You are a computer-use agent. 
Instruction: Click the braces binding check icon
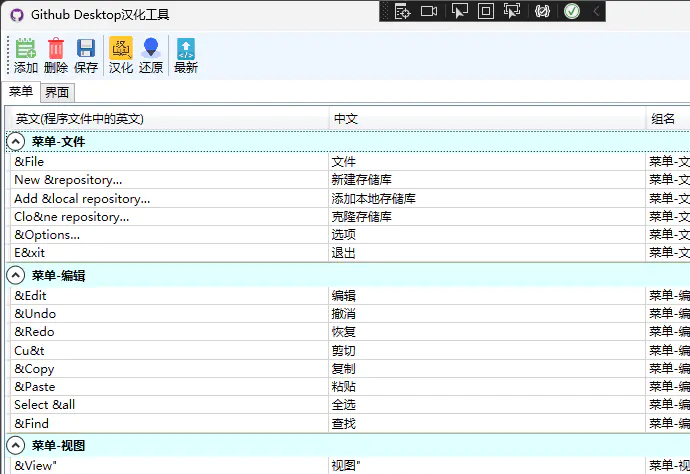[x=542, y=11]
